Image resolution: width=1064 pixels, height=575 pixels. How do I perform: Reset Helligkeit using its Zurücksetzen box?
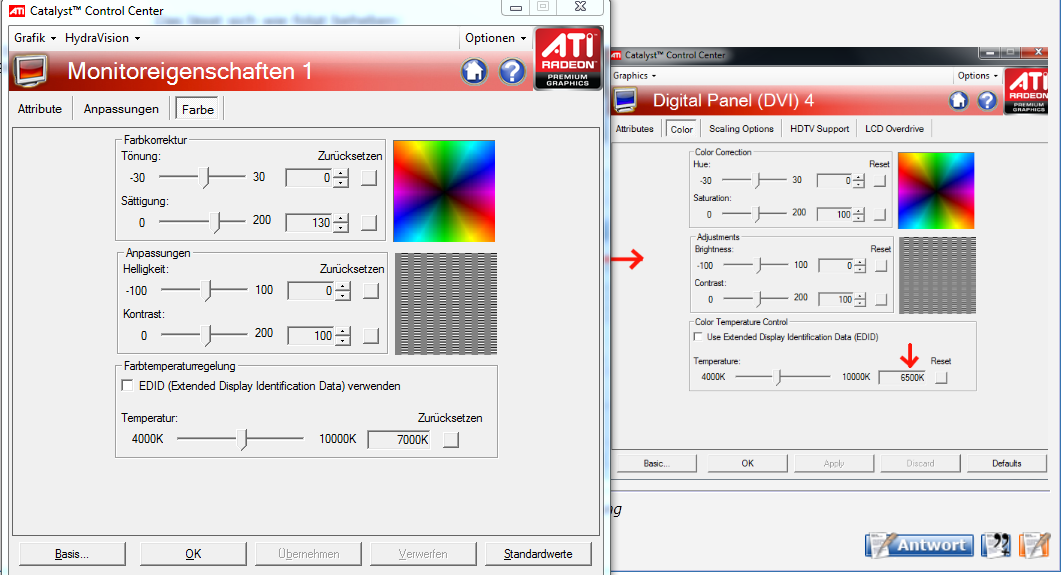click(x=370, y=291)
